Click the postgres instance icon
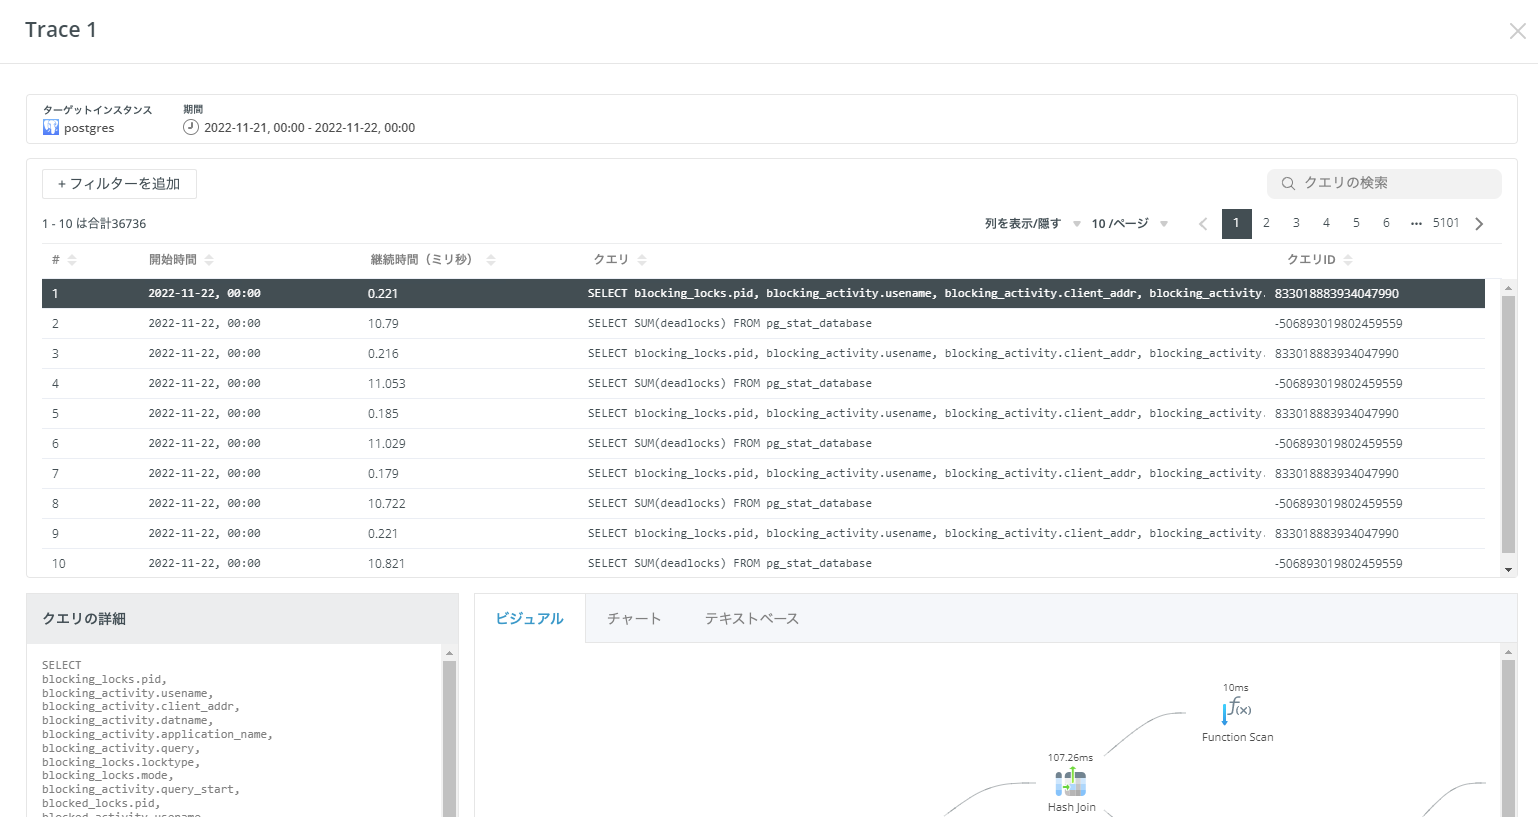1538x817 pixels. (x=51, y=128)
